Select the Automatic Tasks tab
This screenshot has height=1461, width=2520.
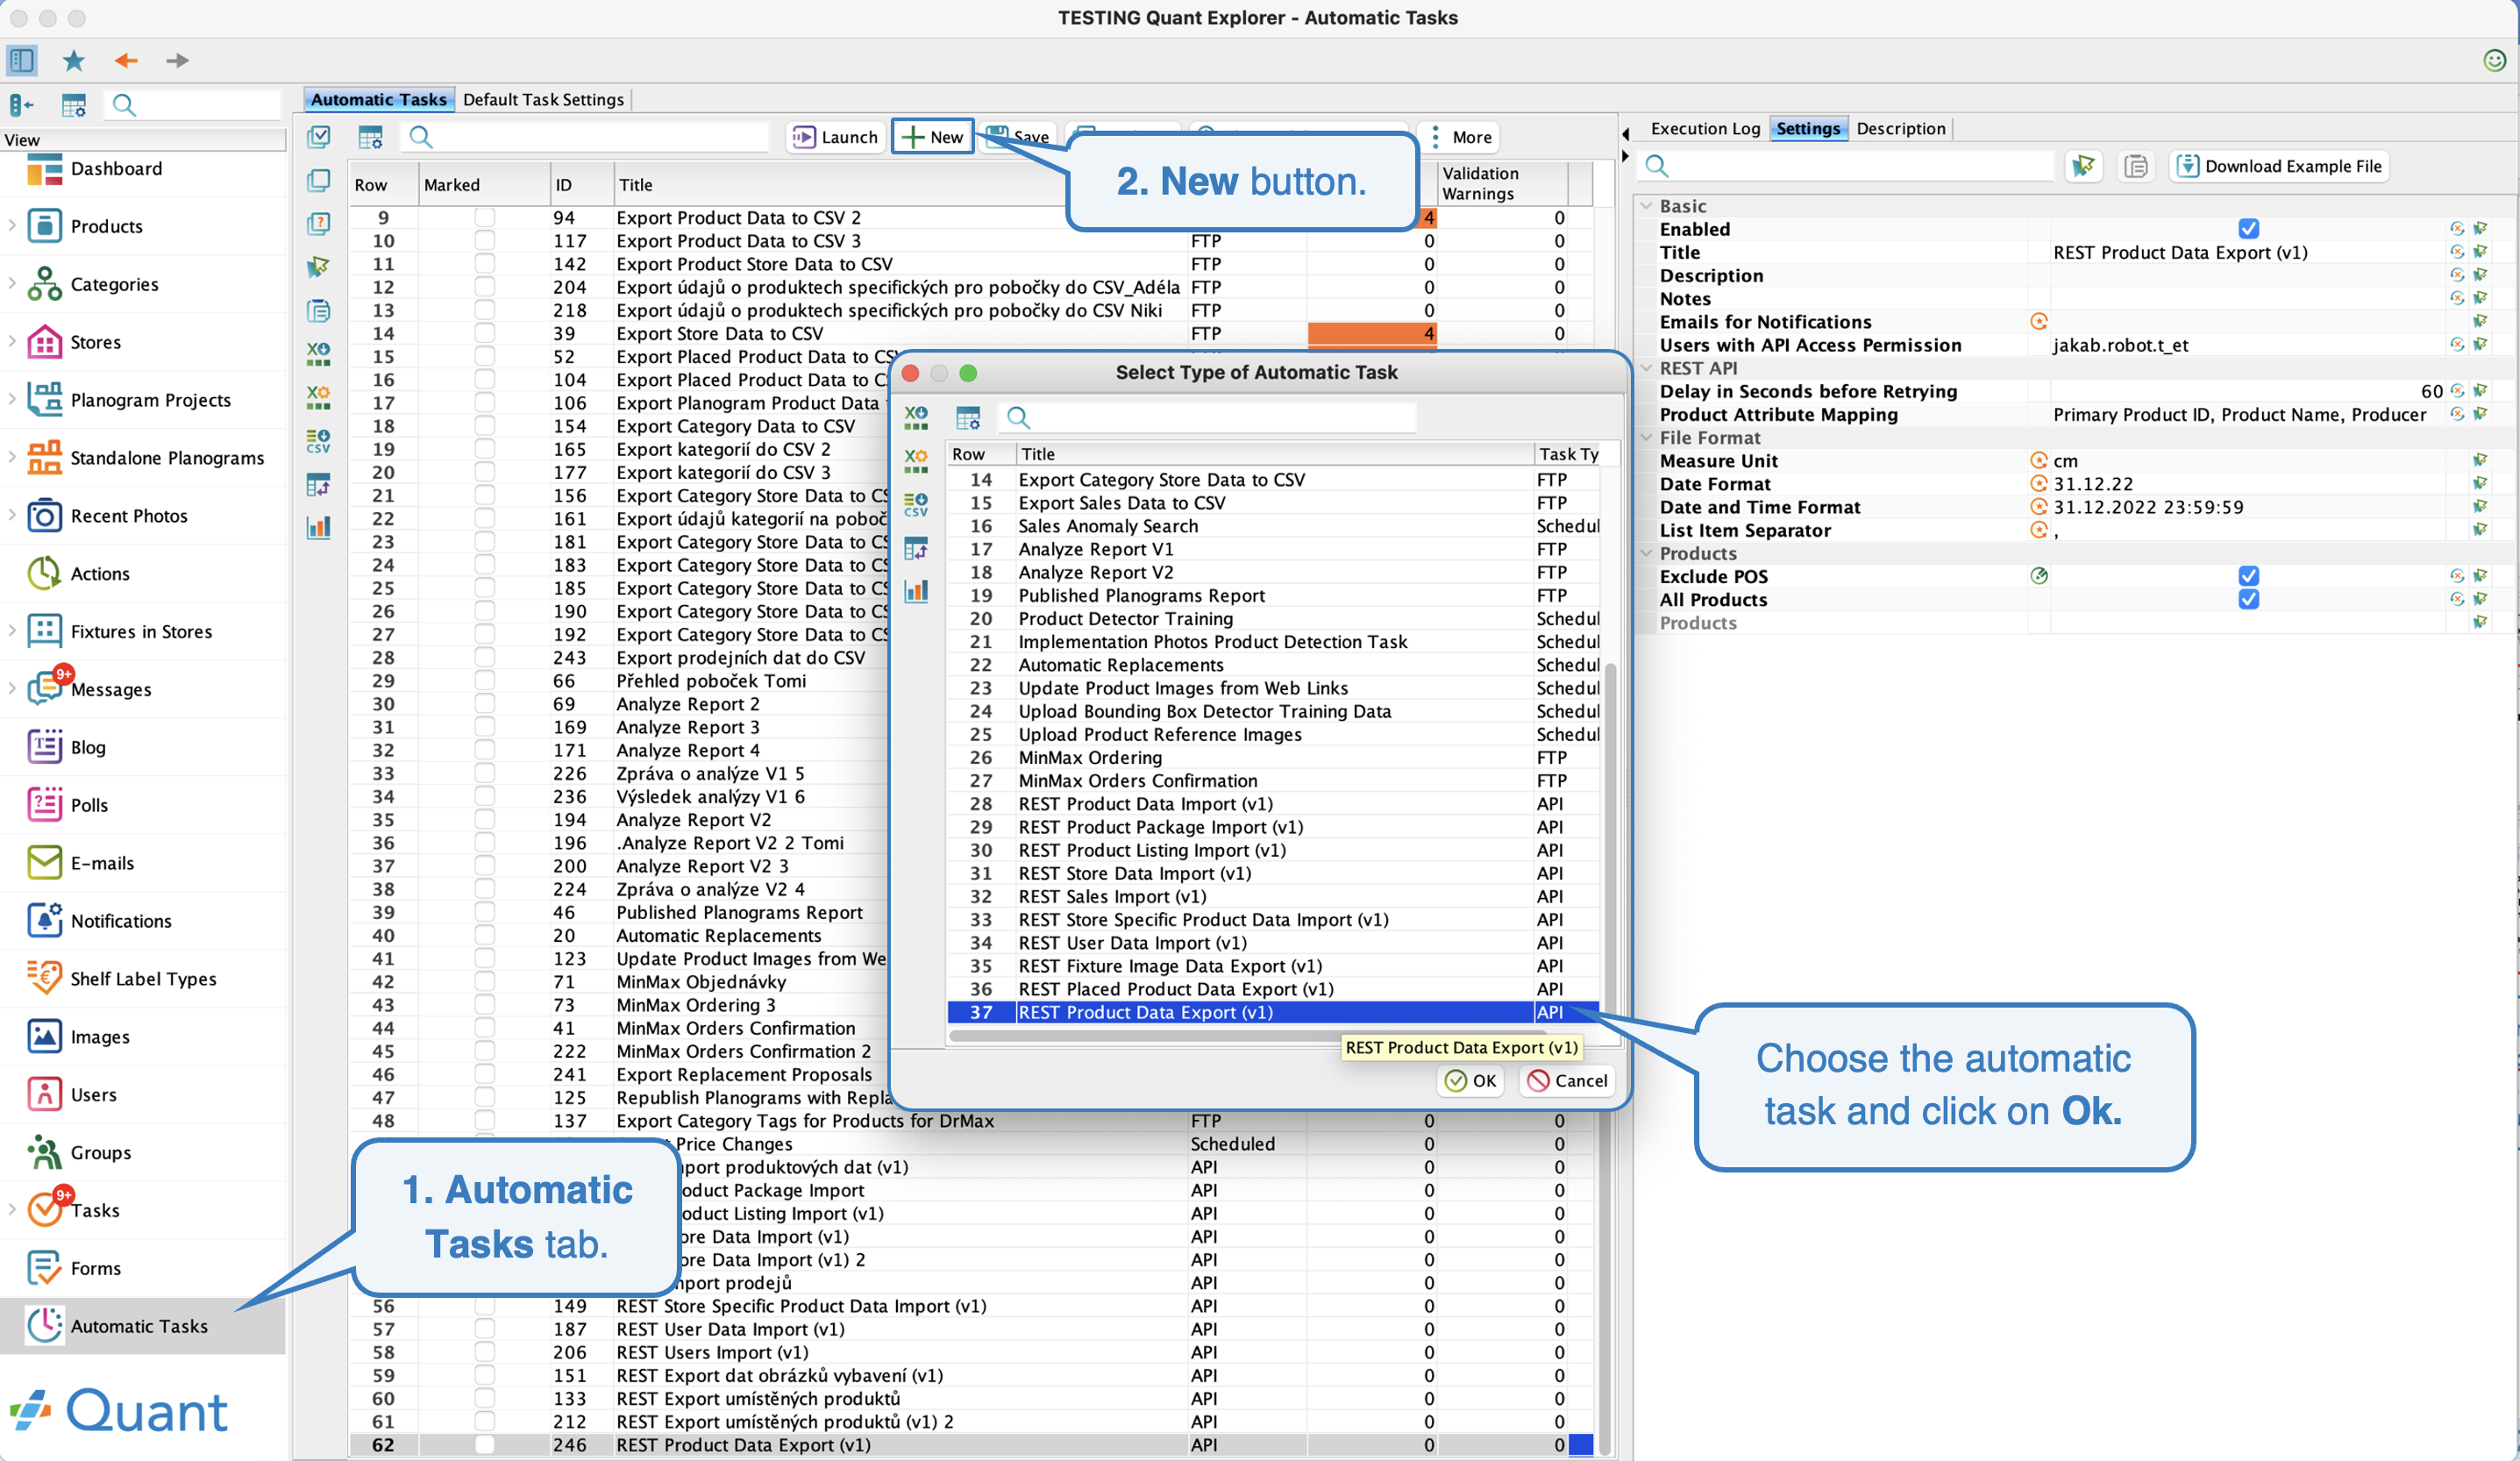click(x=378, y=99)
